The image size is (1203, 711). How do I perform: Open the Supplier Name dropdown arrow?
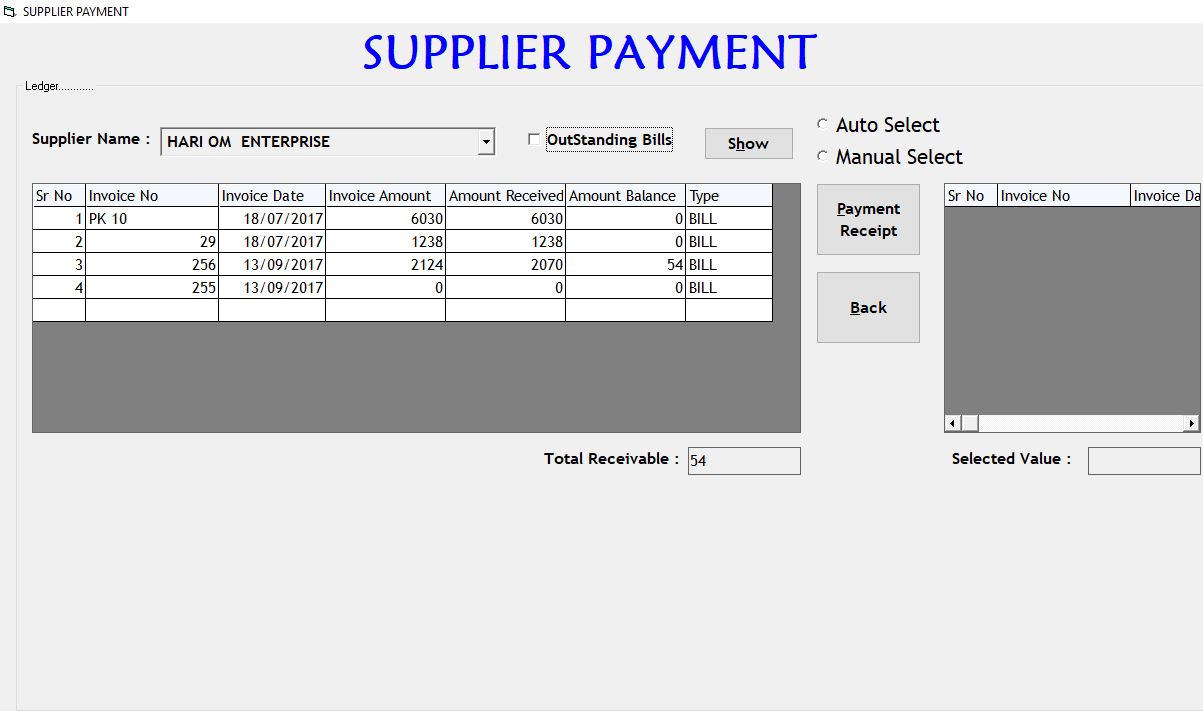pos(486,142)
